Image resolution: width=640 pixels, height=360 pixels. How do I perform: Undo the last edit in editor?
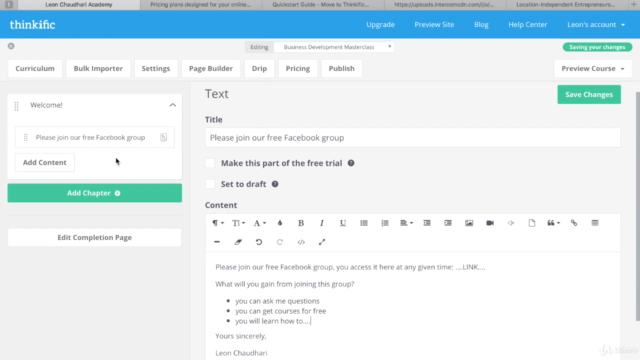coord(259,242)
